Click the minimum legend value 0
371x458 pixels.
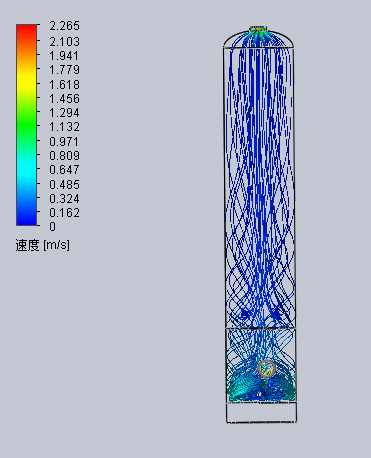pyautogui.click(x=52, y=227)
